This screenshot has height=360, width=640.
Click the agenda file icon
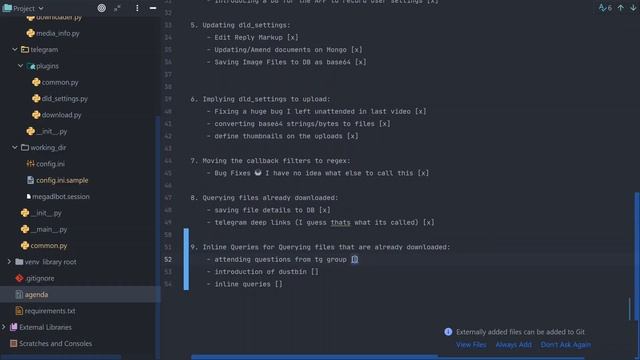pyautogui.click(x=19, y=295)
